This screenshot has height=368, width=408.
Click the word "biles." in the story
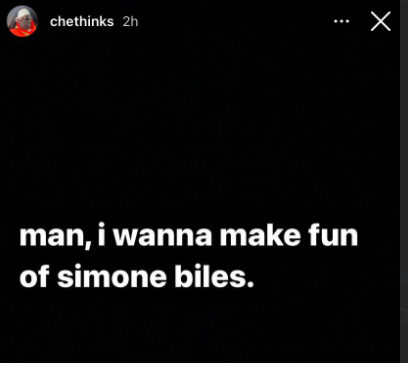point(214,276)
